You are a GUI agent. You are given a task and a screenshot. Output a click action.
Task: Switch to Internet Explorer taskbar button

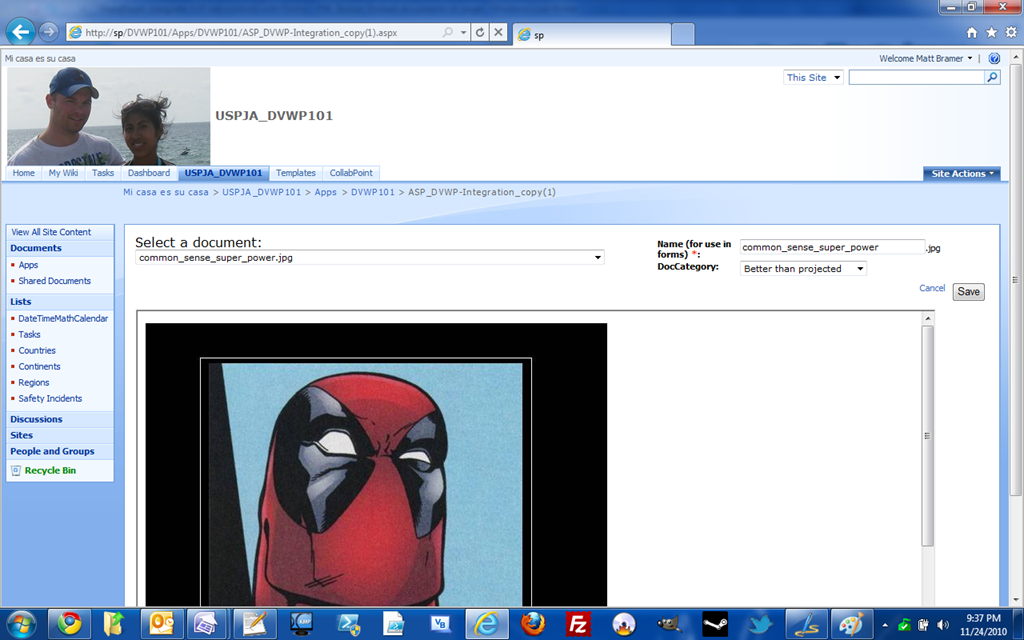coord(487,624)
